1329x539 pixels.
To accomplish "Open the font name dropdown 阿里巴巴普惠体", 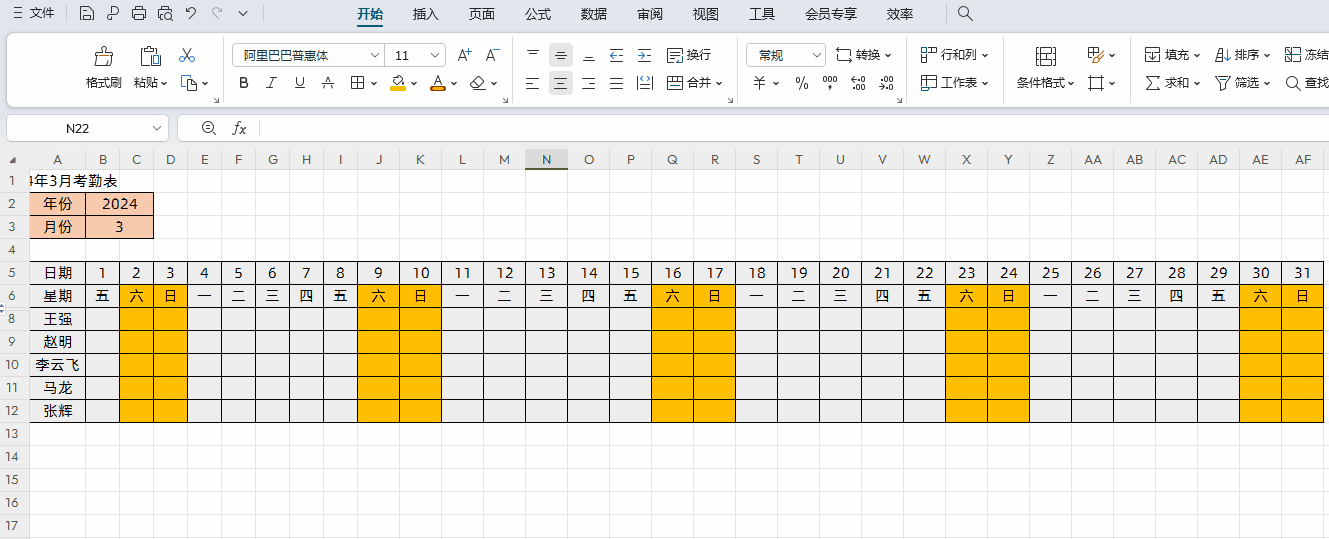I will (x=375, y=55).
